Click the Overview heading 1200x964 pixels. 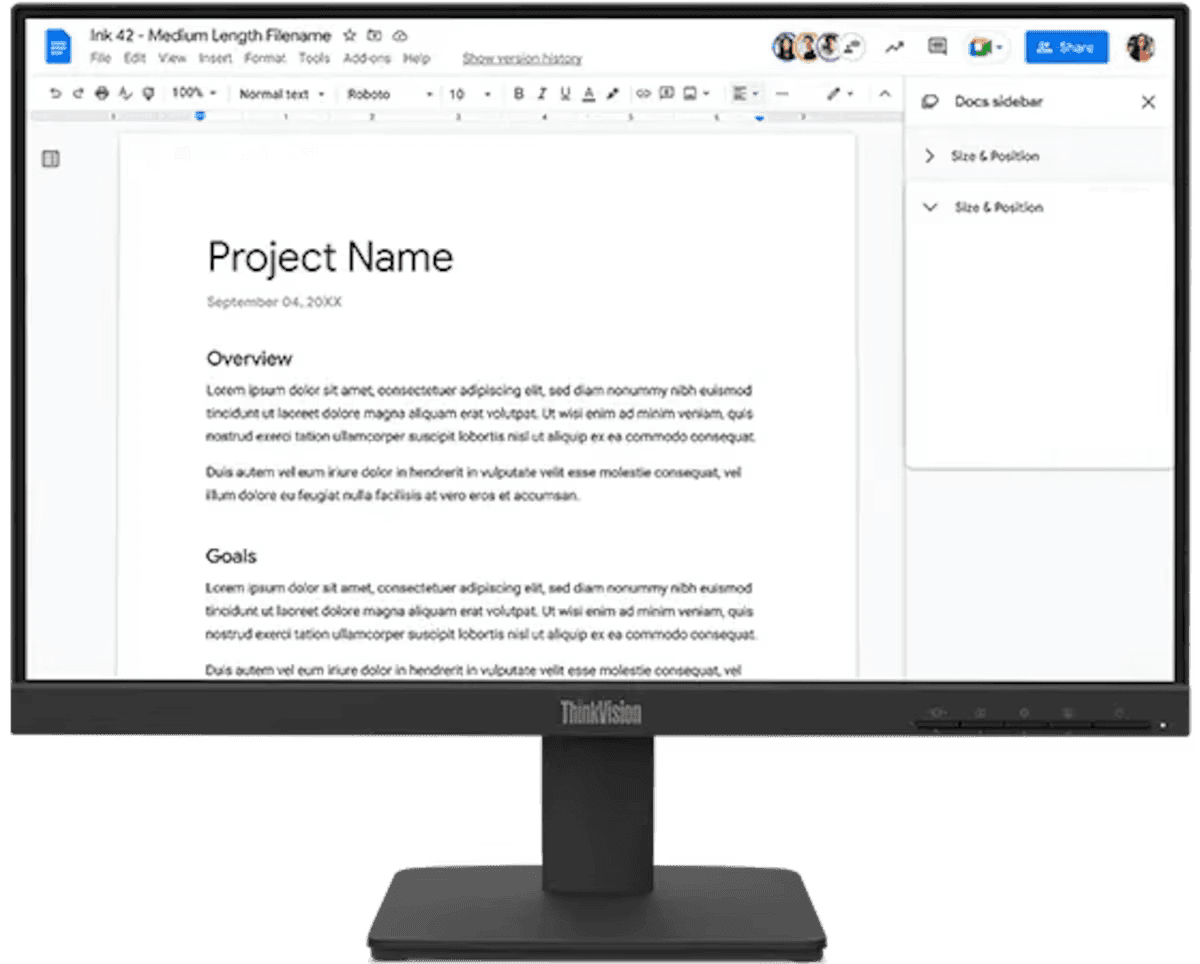[249, 358]
